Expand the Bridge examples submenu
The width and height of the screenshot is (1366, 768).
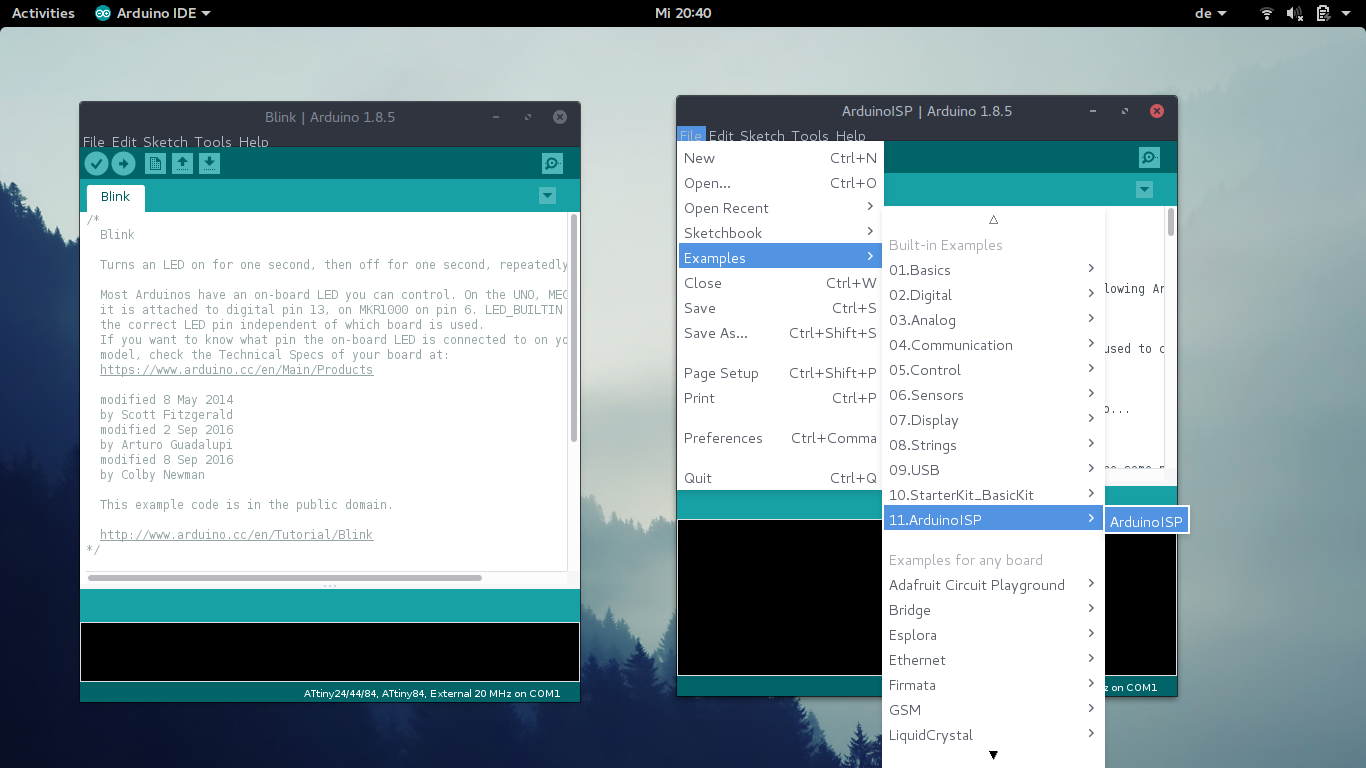click(x=993, y=610)
